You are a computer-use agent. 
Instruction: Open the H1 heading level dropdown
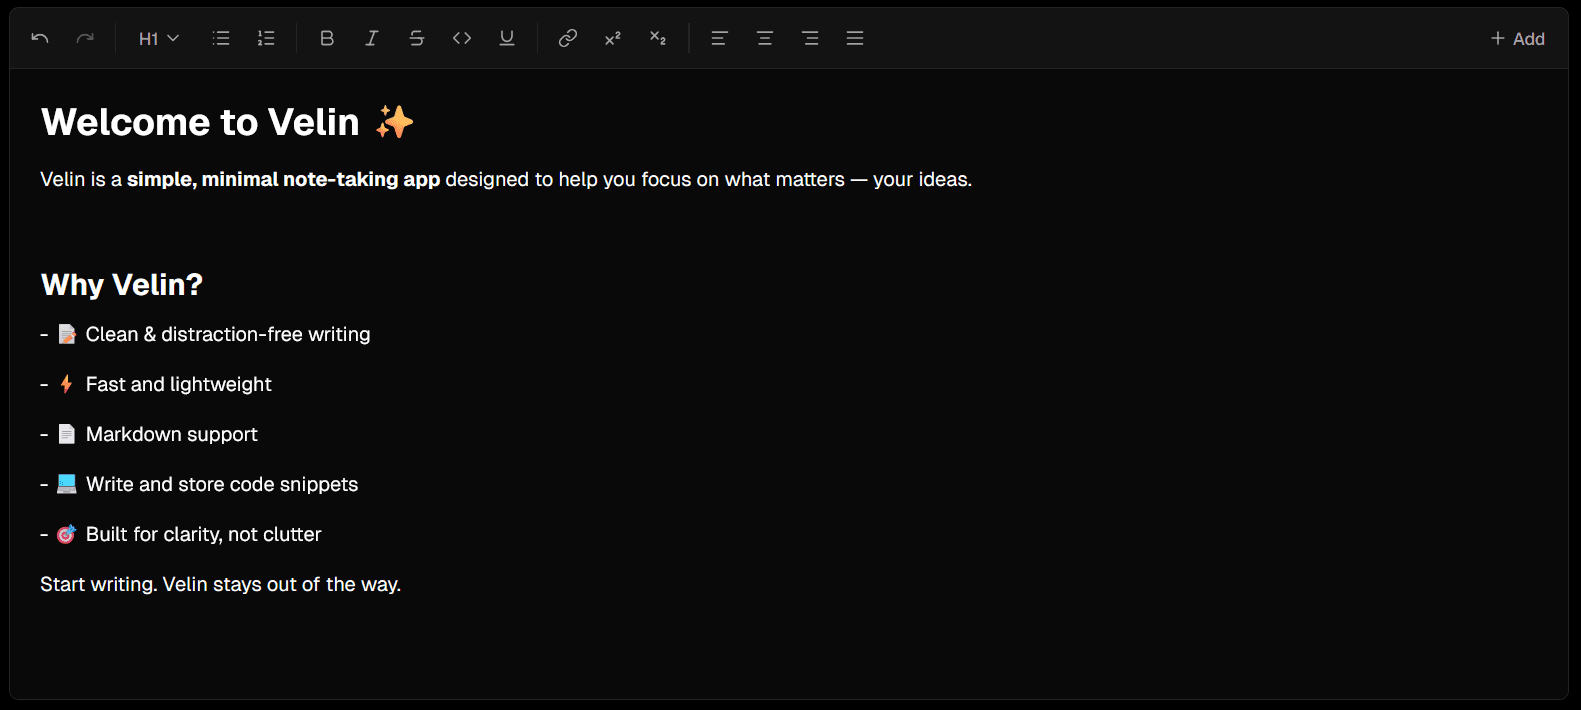[x=158, y=38]
